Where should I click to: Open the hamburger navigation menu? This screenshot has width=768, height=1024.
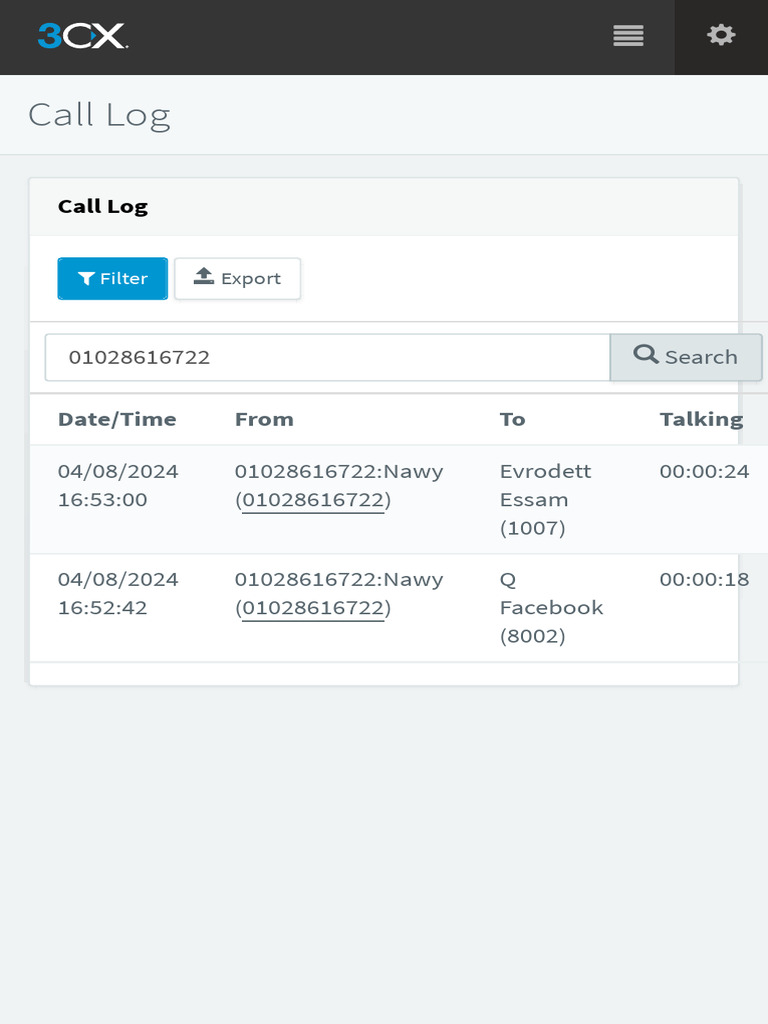[628, 37]
